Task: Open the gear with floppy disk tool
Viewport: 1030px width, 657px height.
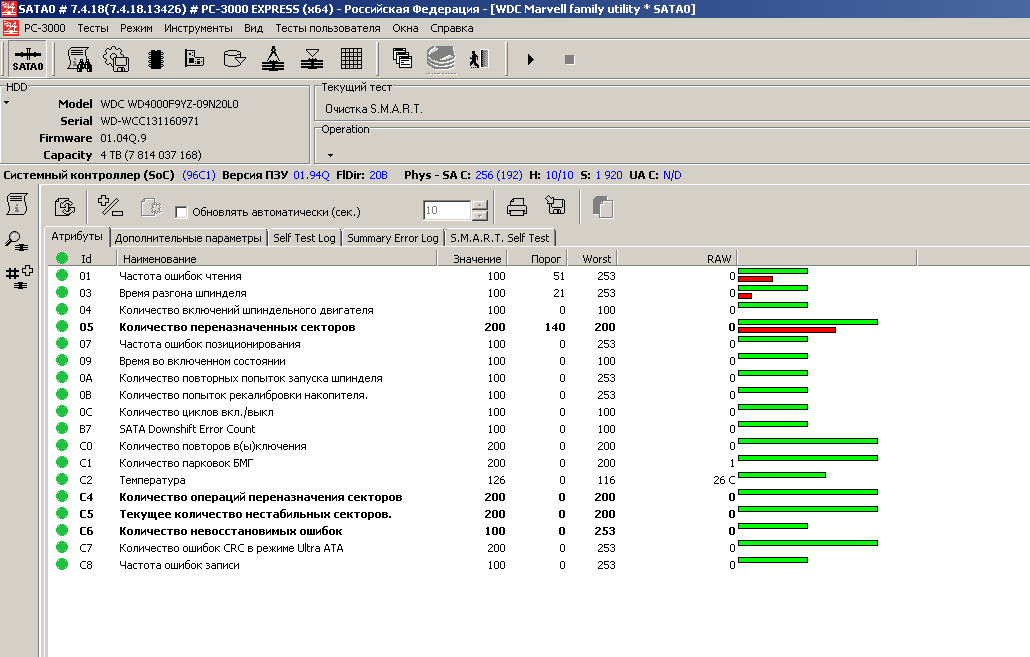Action: [x=116, y=59]
